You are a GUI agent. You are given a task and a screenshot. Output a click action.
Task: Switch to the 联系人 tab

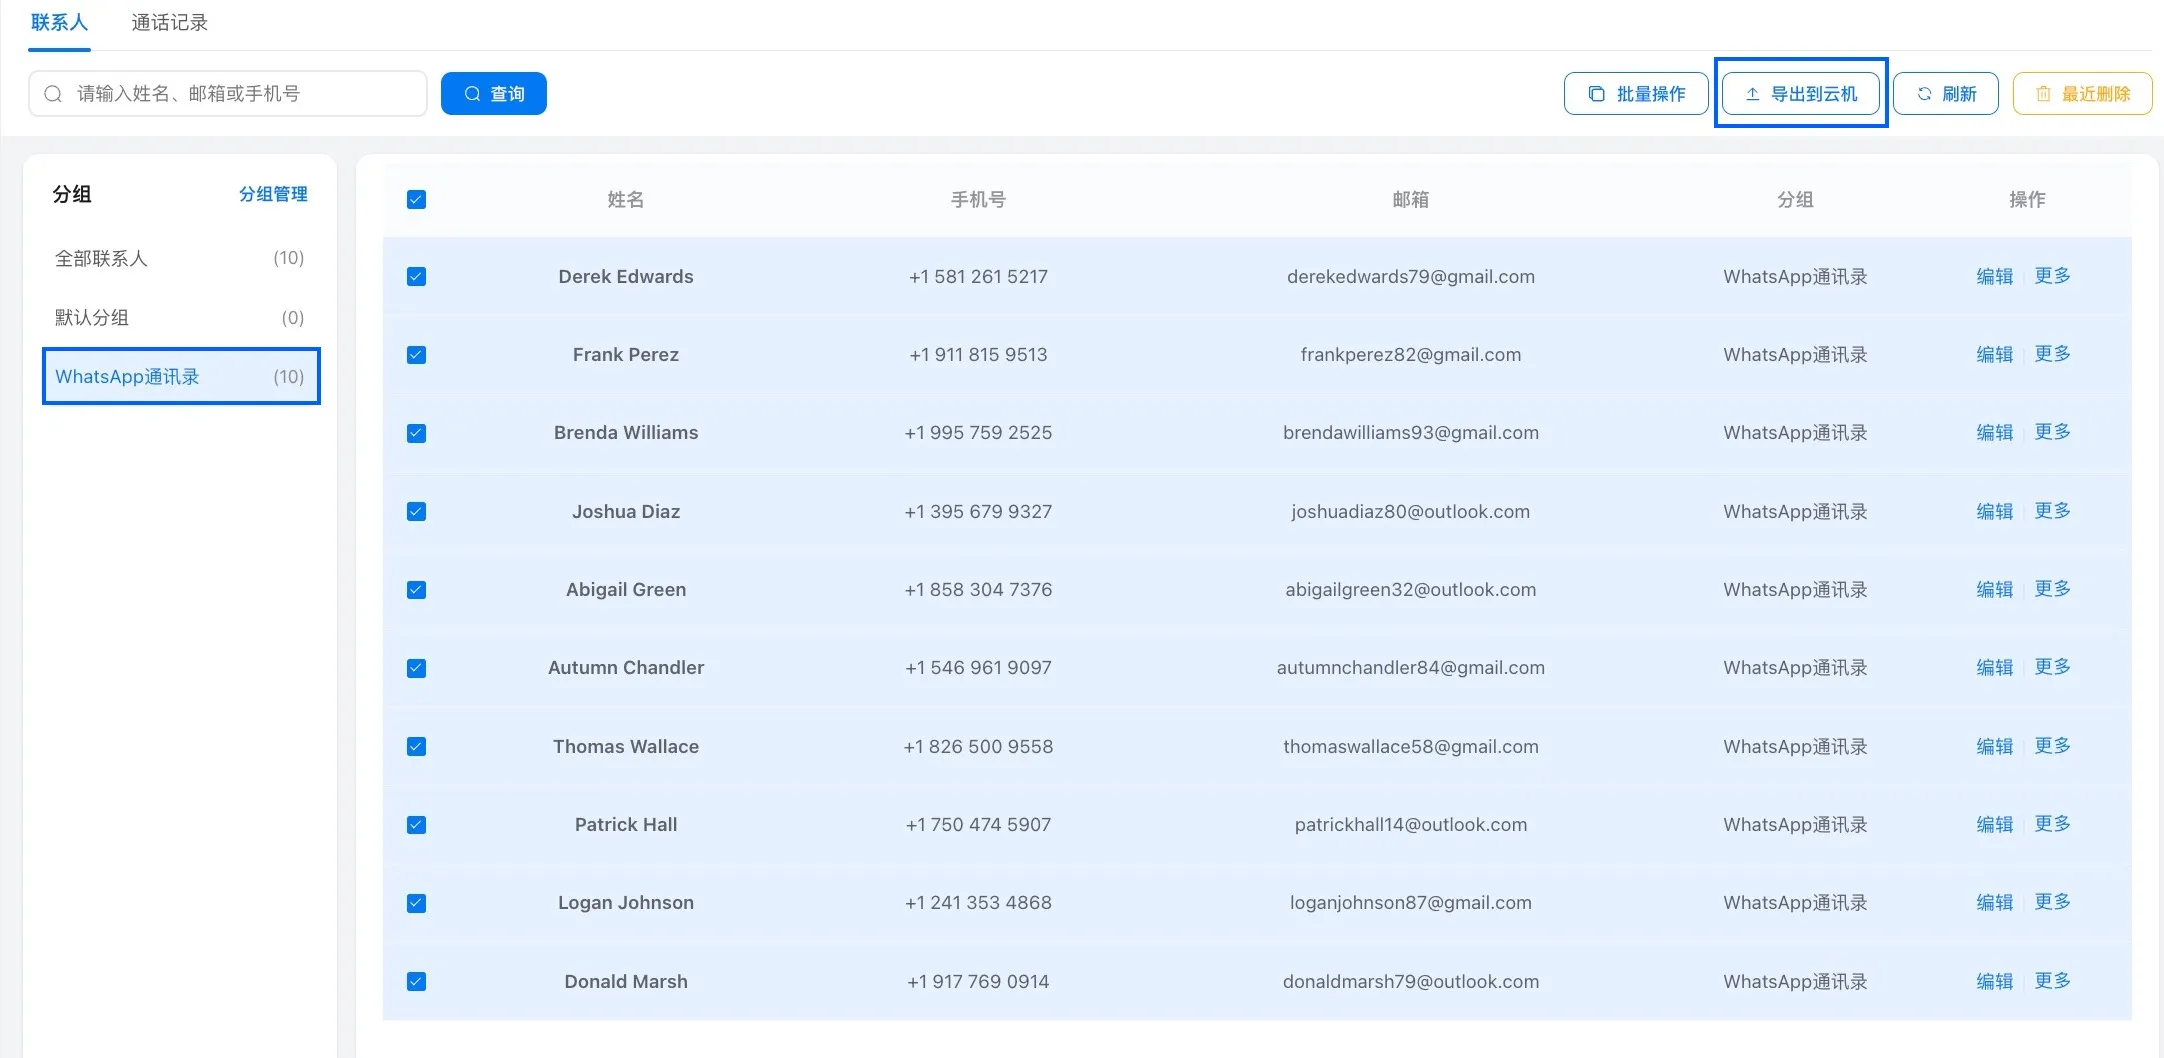pyautogui.click(x=59, y=23)
